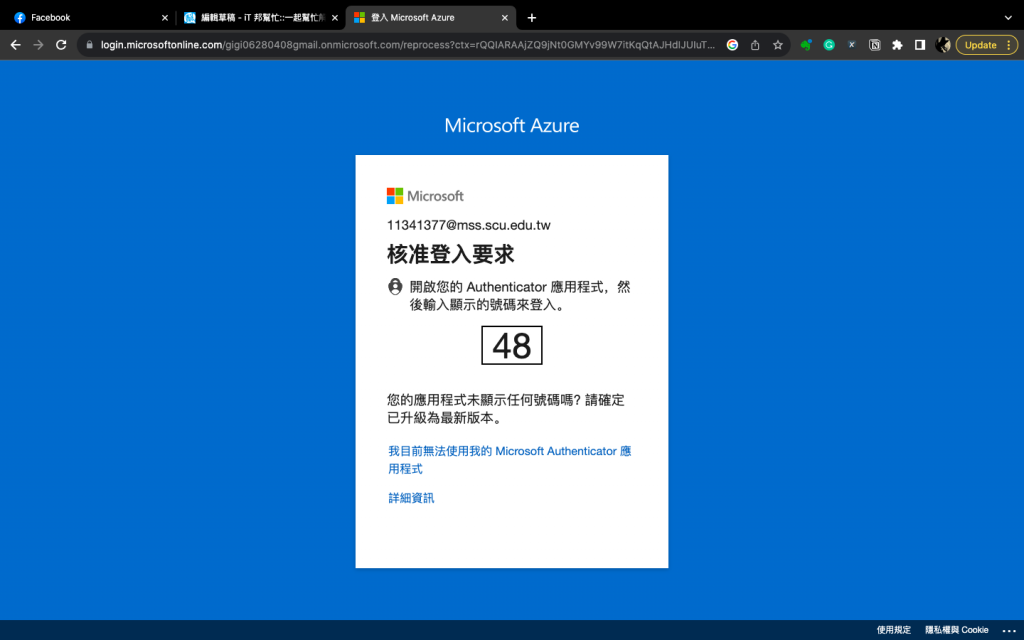
Task: Click the Microsoft Azure page title
Action: pos(512,125)
